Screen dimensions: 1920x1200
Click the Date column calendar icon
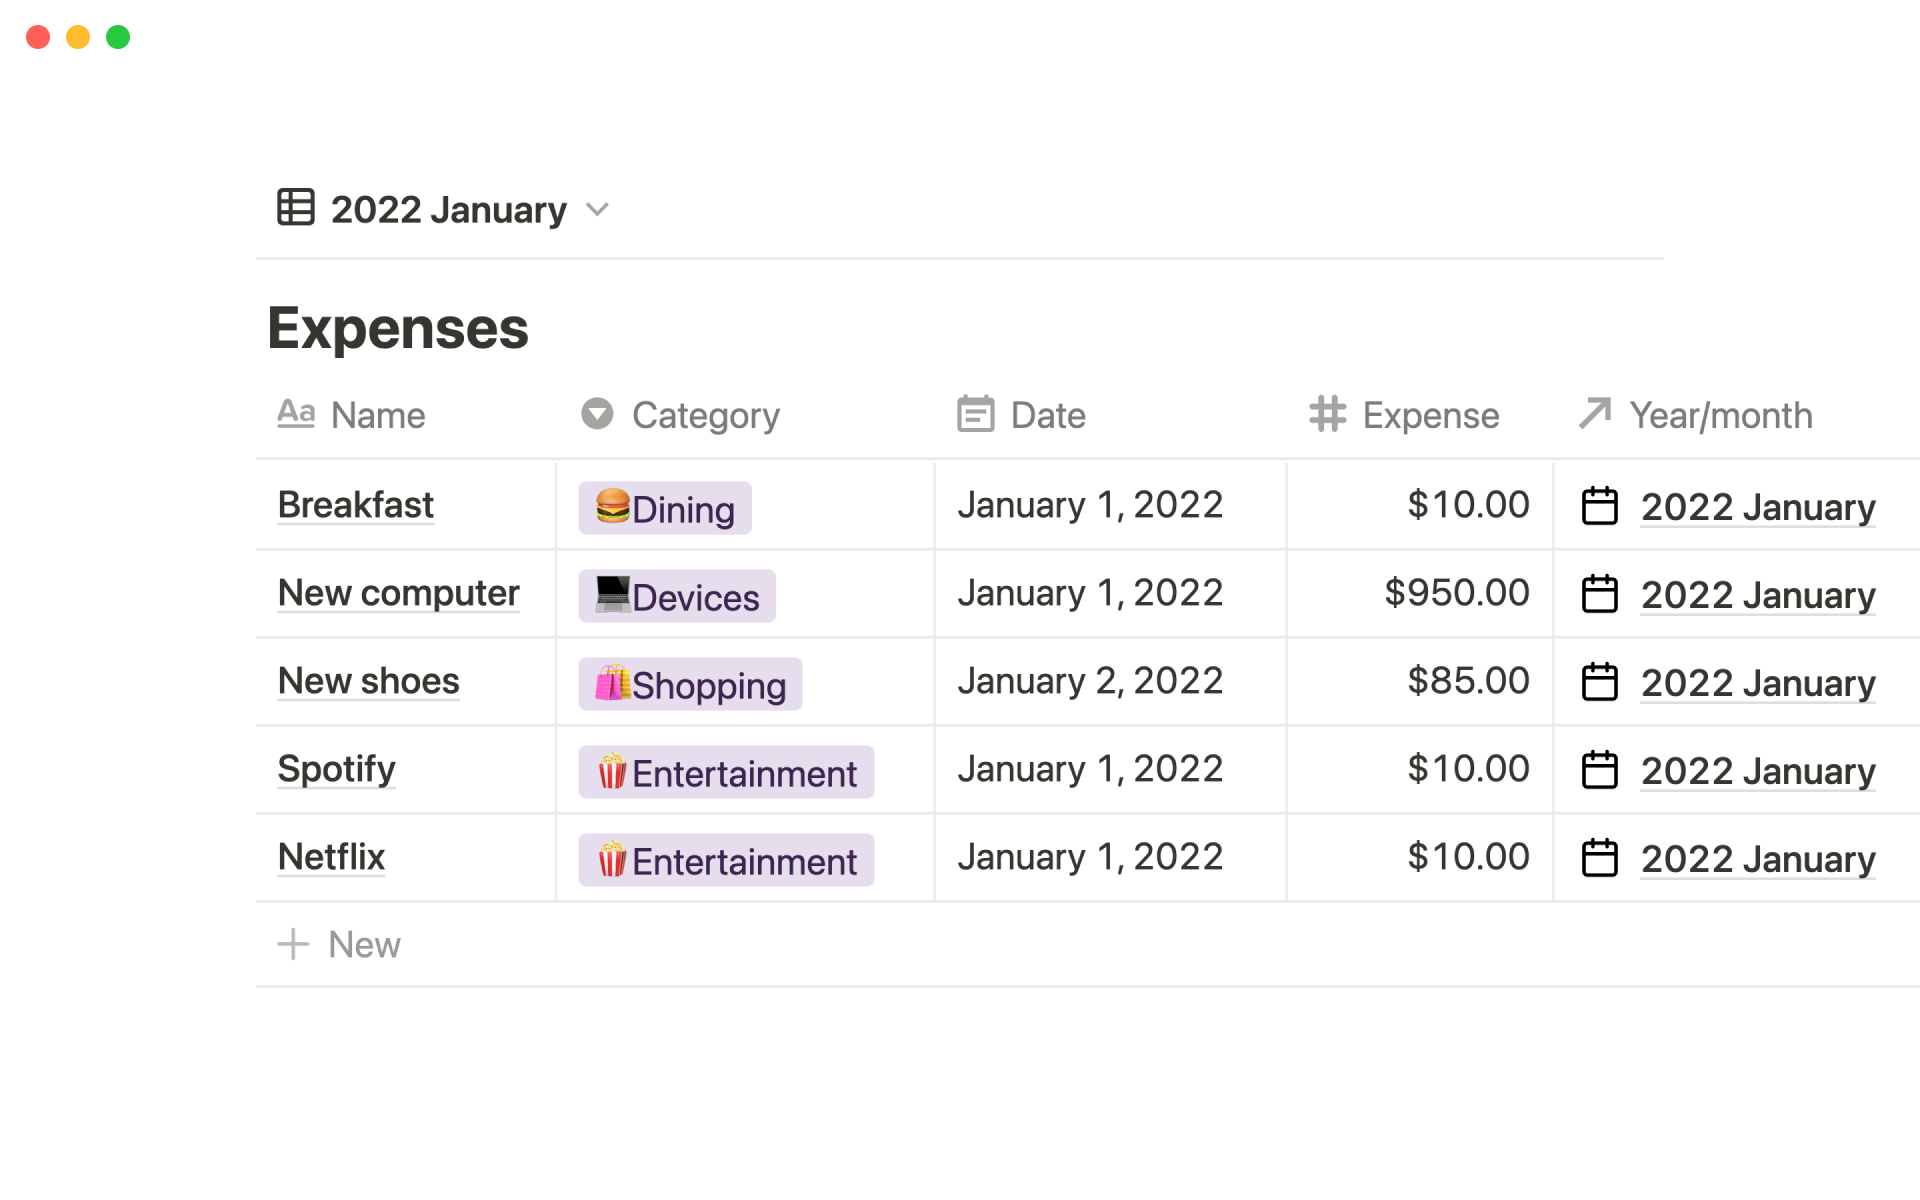point(975,414)
